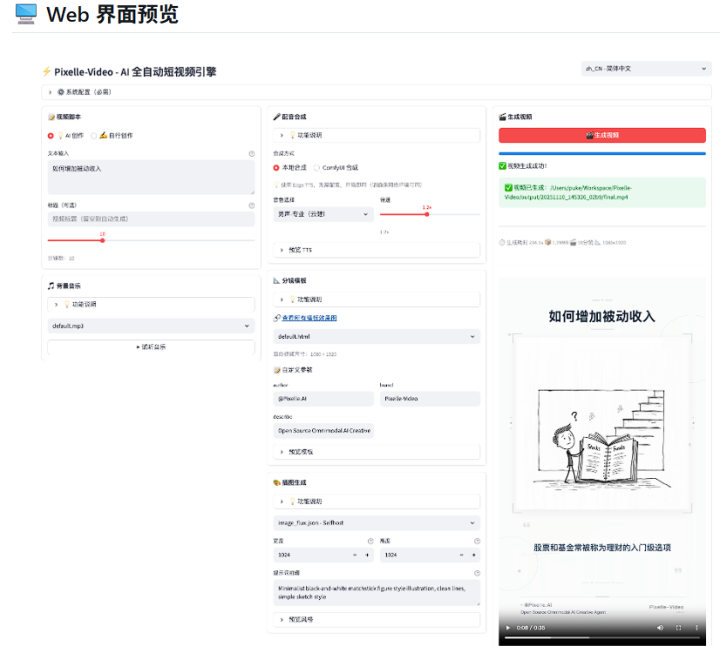This screenshot has height=646, width=720.
Task: Open the default.mp3 background music dropdown
Action: pos(151,325)
